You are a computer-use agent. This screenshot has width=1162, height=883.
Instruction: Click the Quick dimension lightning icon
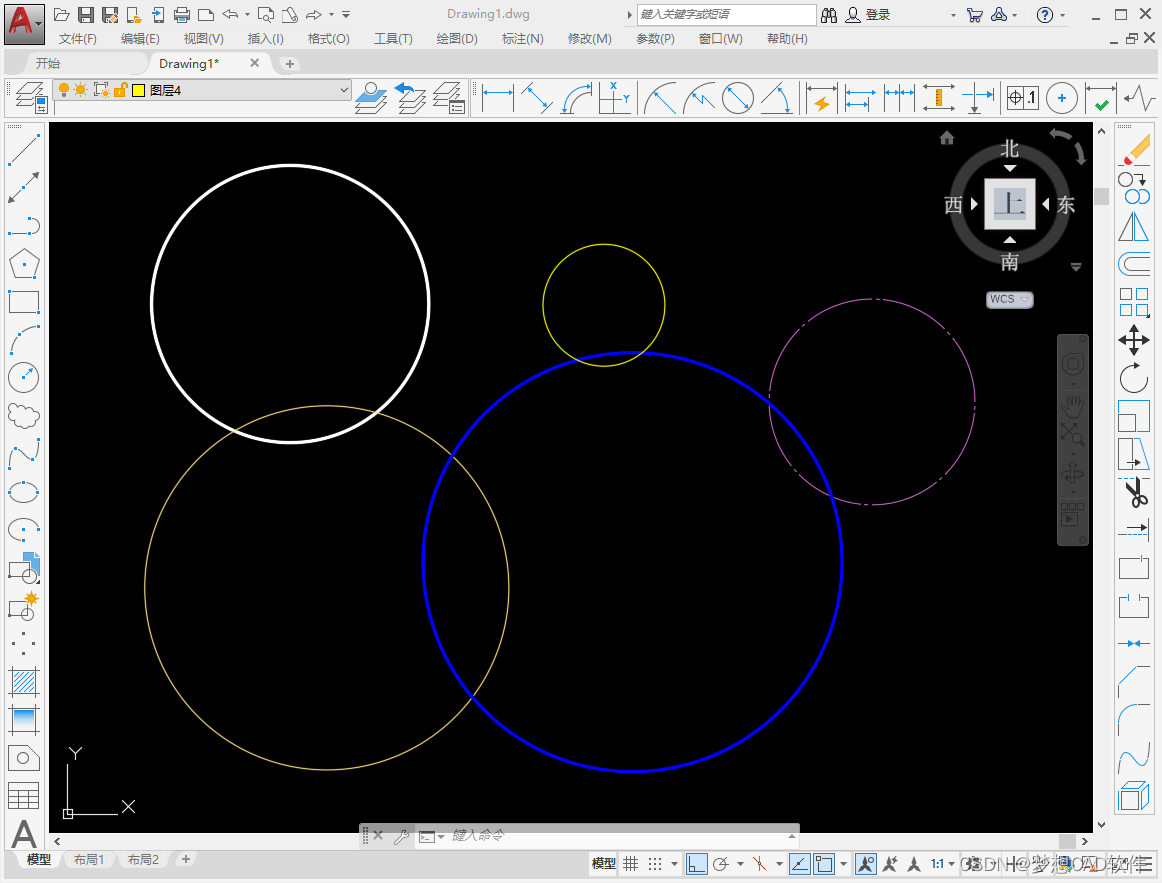click(821, 98)
